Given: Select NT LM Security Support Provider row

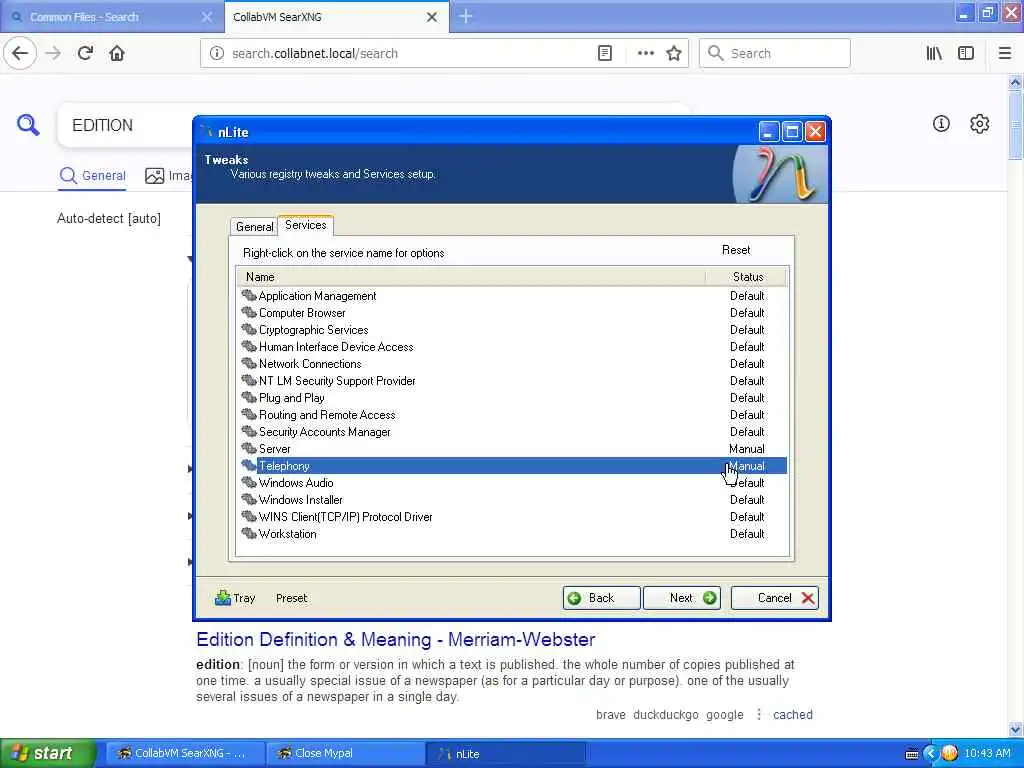Looking at the screenshot, I should click(x=513, y=381).
